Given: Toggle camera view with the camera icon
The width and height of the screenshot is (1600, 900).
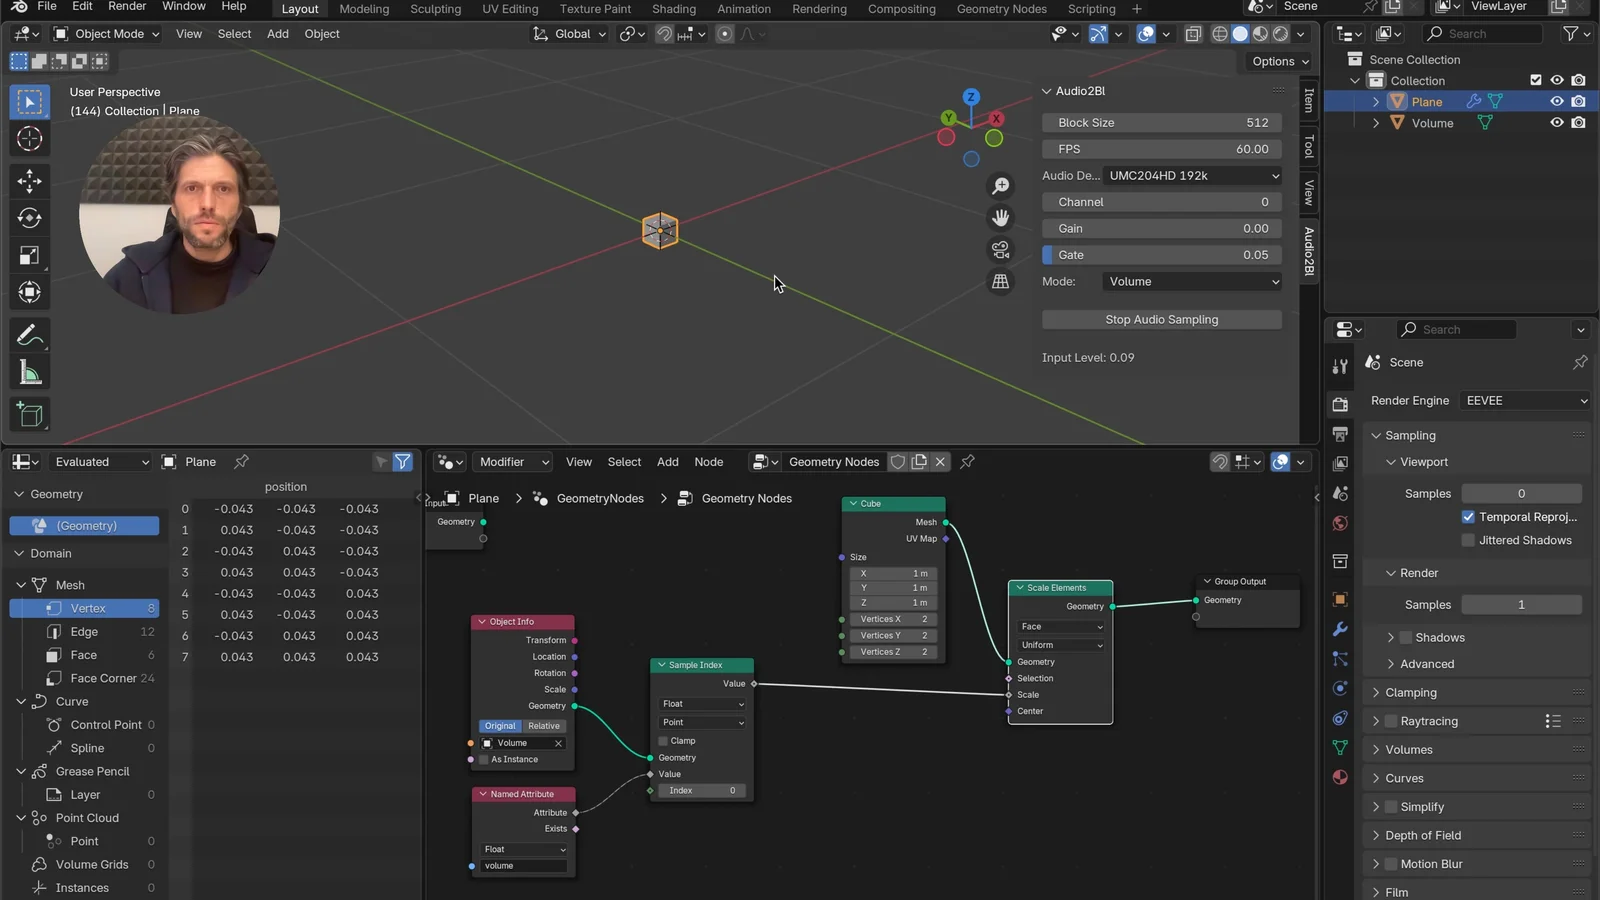Looking at the screenshot, I should [x=1001, y=249].
